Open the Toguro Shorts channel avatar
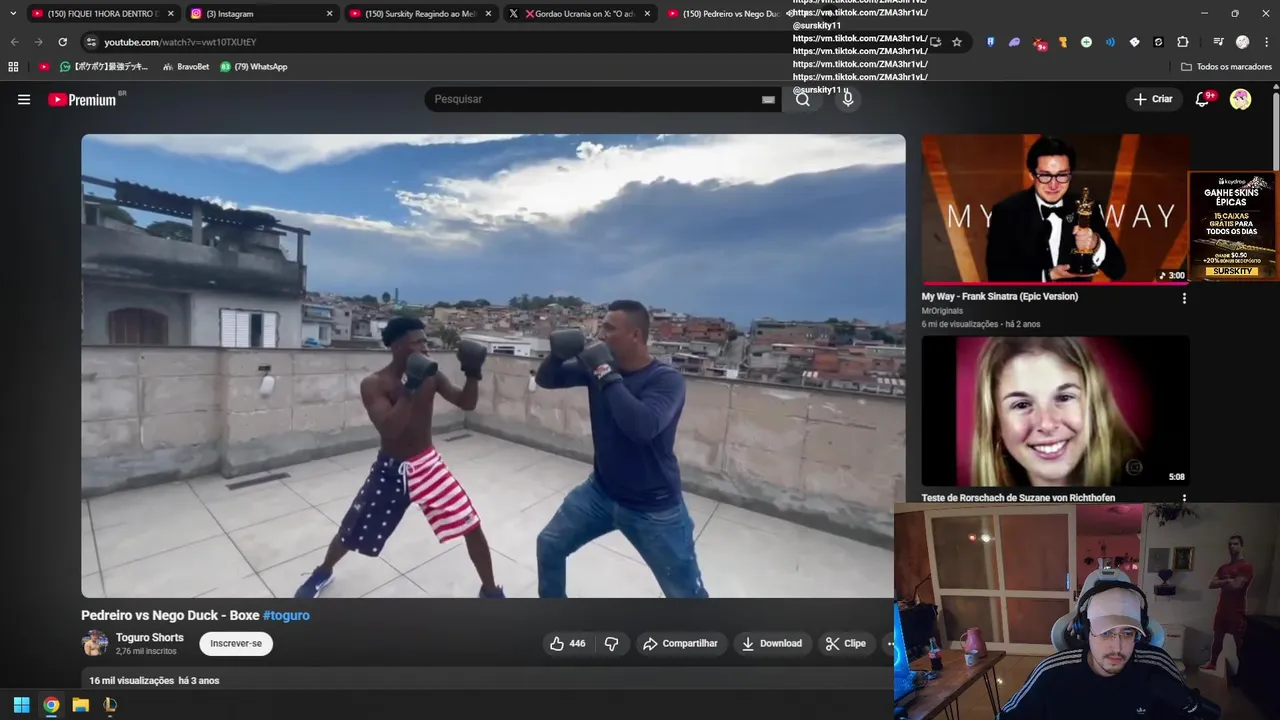The image size is (1280, 720). (95, 643)
